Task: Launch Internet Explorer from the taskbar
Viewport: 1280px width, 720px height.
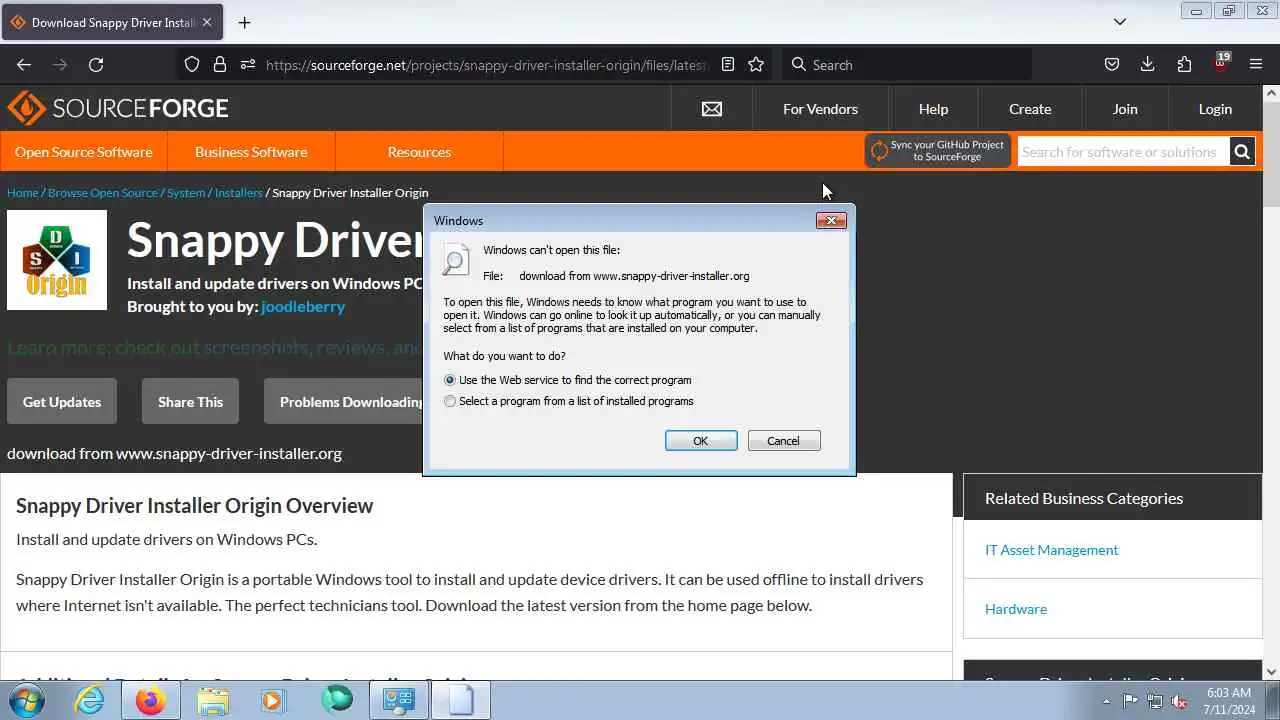Action: [90, 701]
